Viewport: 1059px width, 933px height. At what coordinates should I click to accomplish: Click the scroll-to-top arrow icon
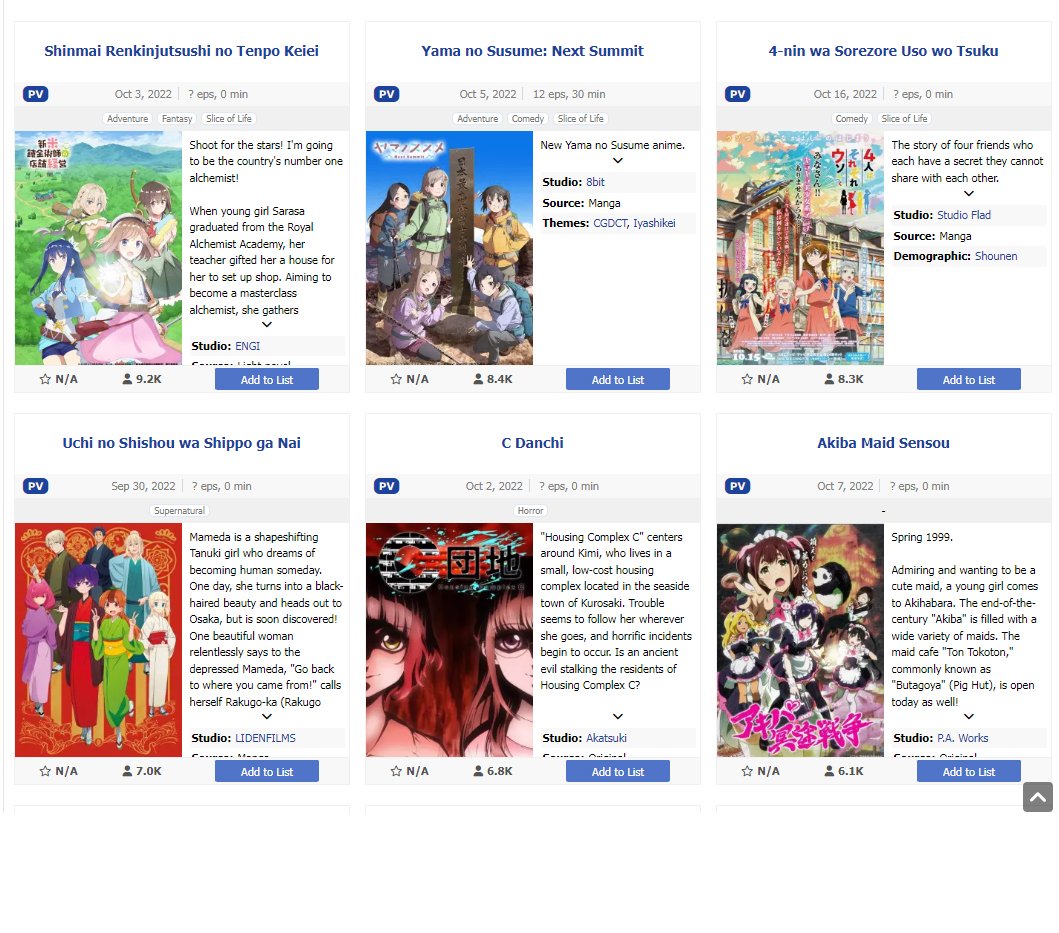coord(1037,797)
